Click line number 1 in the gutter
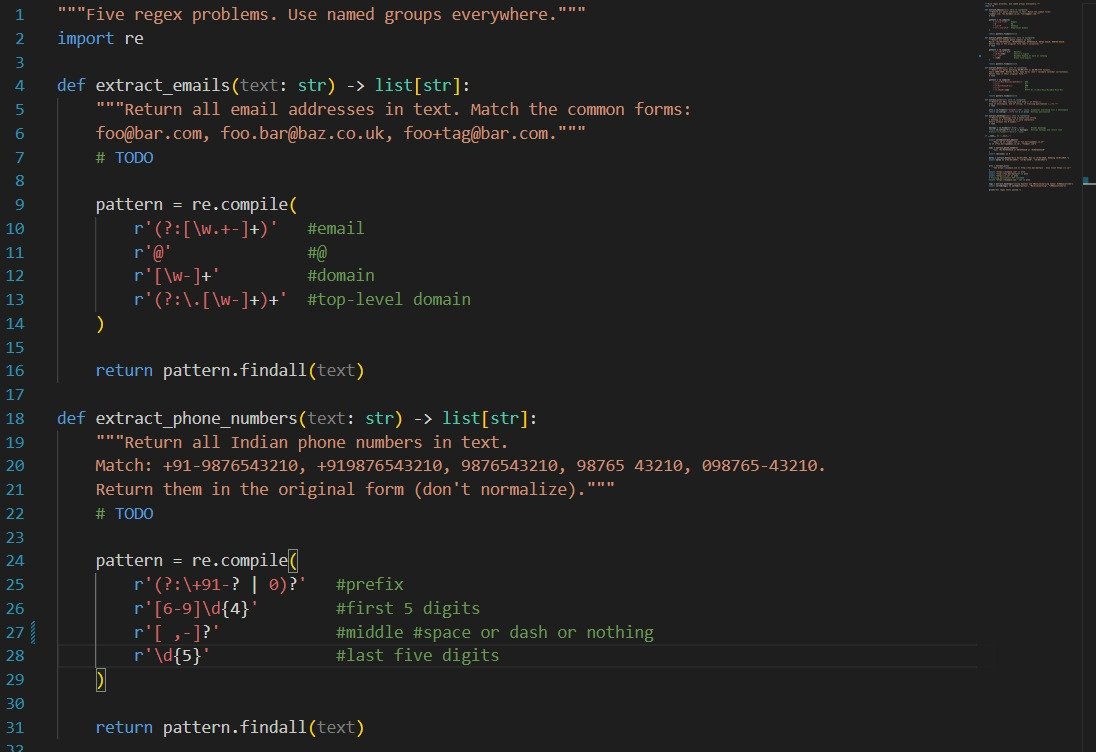1096x752 pixels. pyautogui.click(x=20, y=15)
